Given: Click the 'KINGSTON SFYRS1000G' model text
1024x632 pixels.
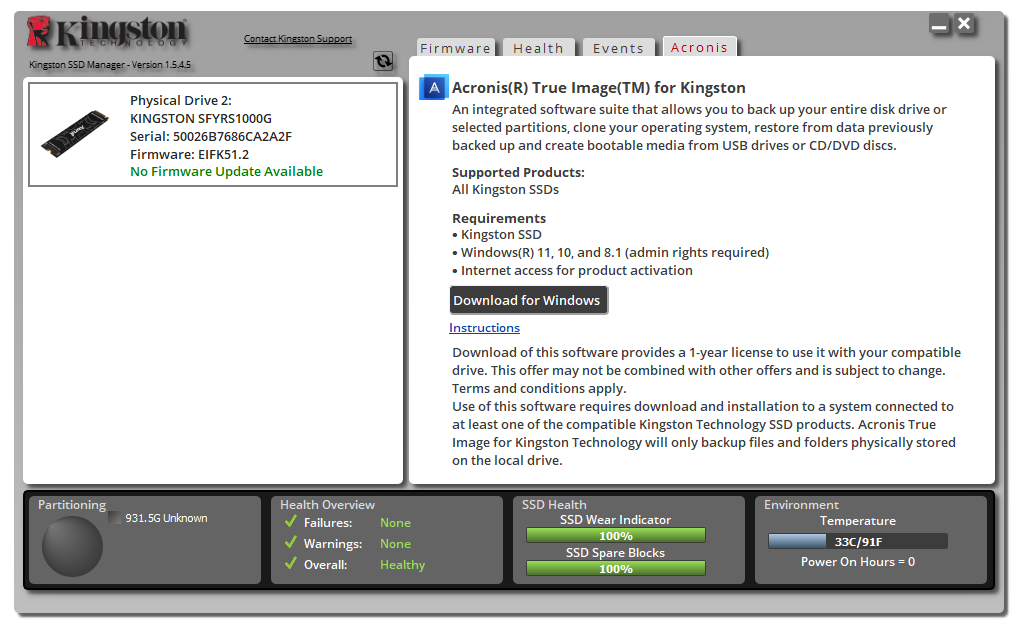Looking at the screenshot, I should pos(201,119).
